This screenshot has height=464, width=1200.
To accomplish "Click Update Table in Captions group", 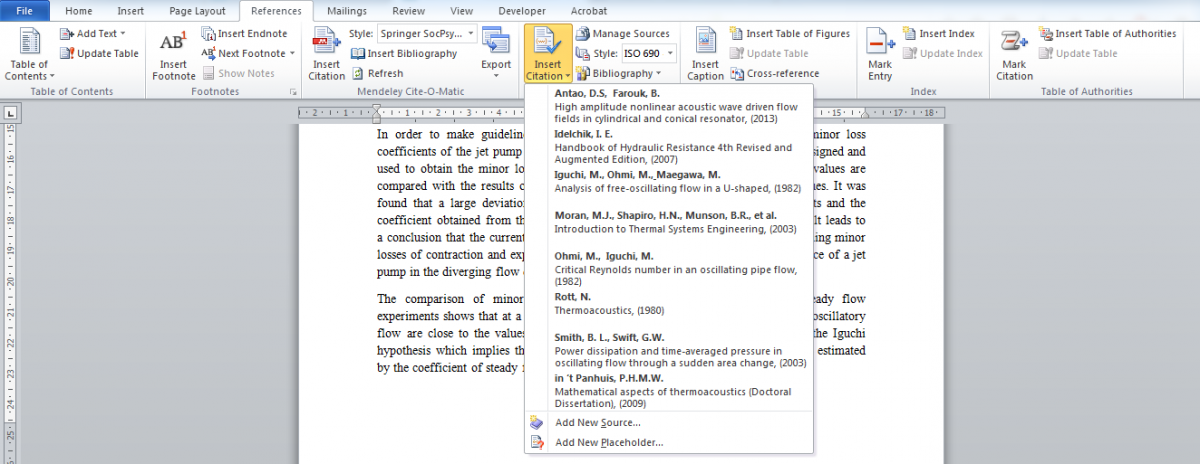I will (769, 53).
